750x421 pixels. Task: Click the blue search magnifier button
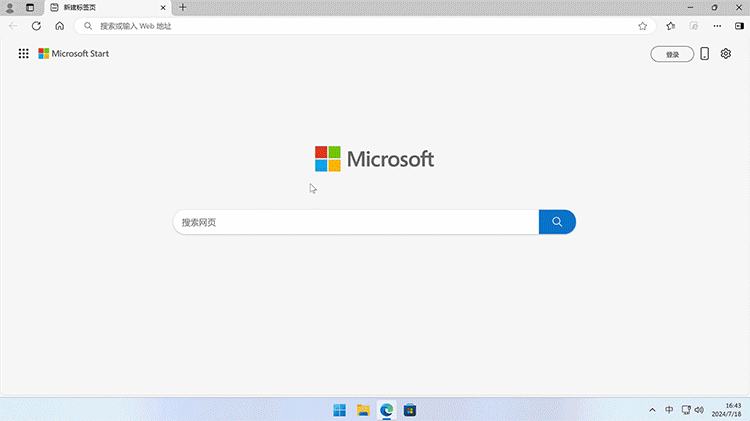[557, 222]
